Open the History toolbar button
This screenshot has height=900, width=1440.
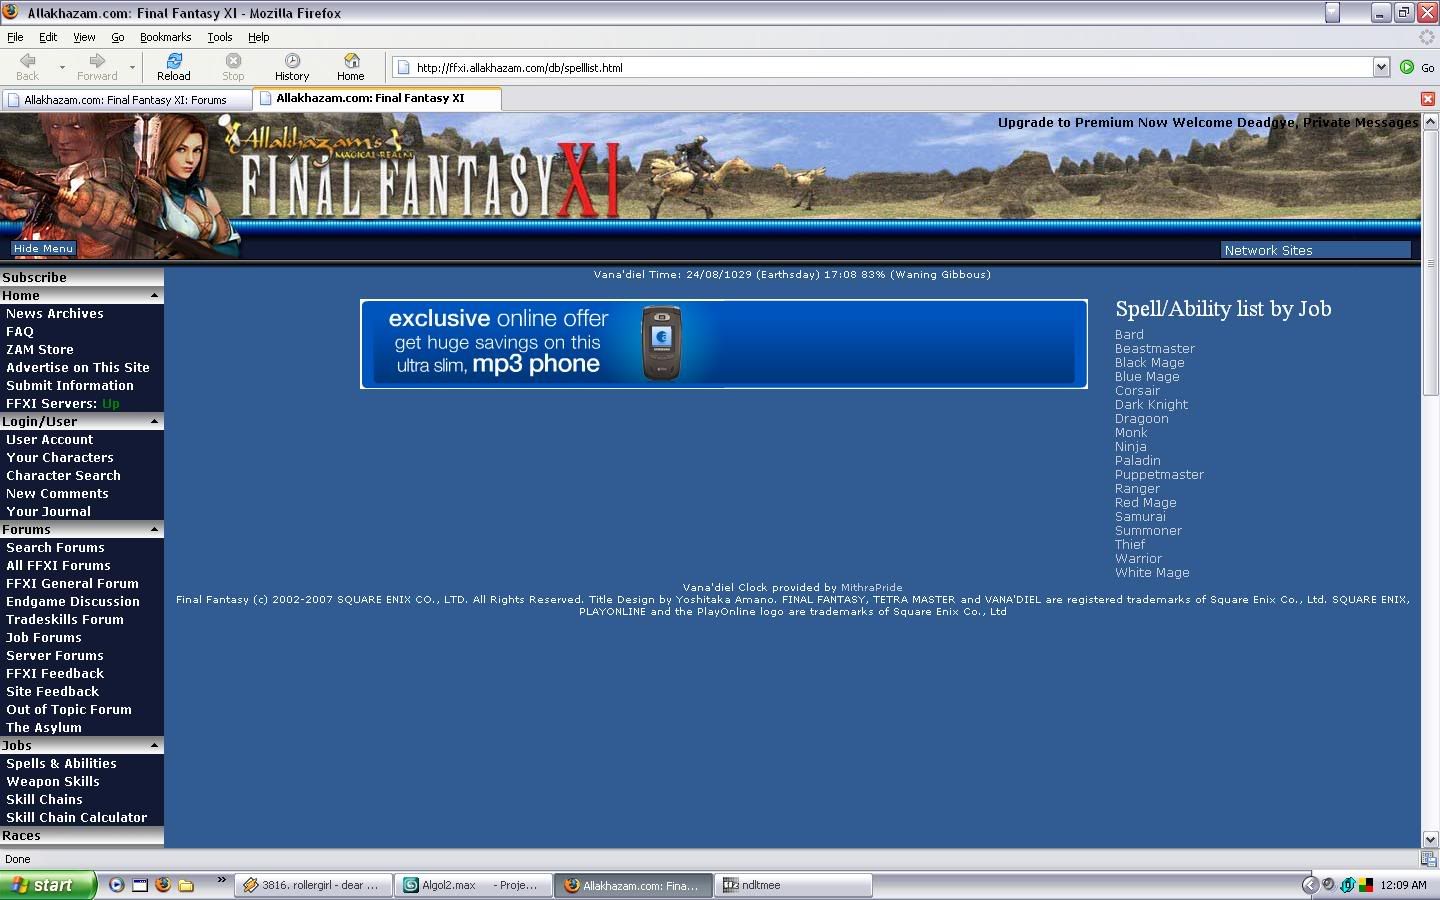[292, 67]
